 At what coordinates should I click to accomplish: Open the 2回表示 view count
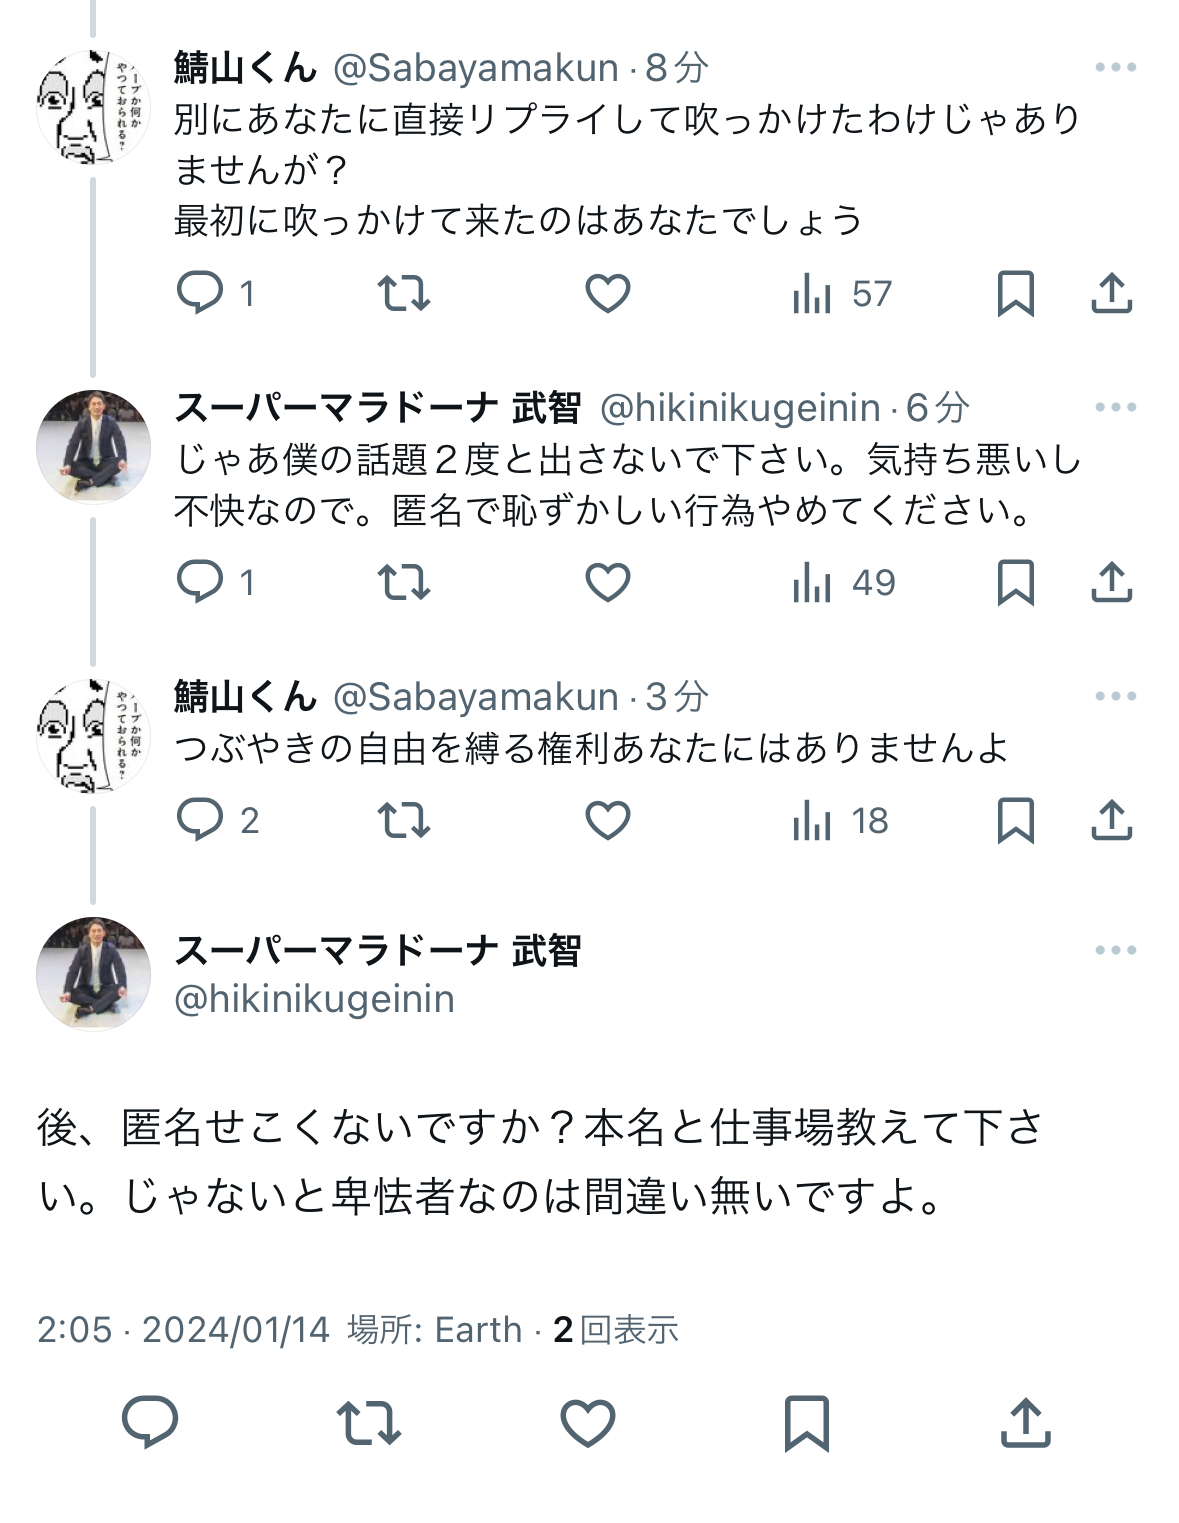[616, 1329]
